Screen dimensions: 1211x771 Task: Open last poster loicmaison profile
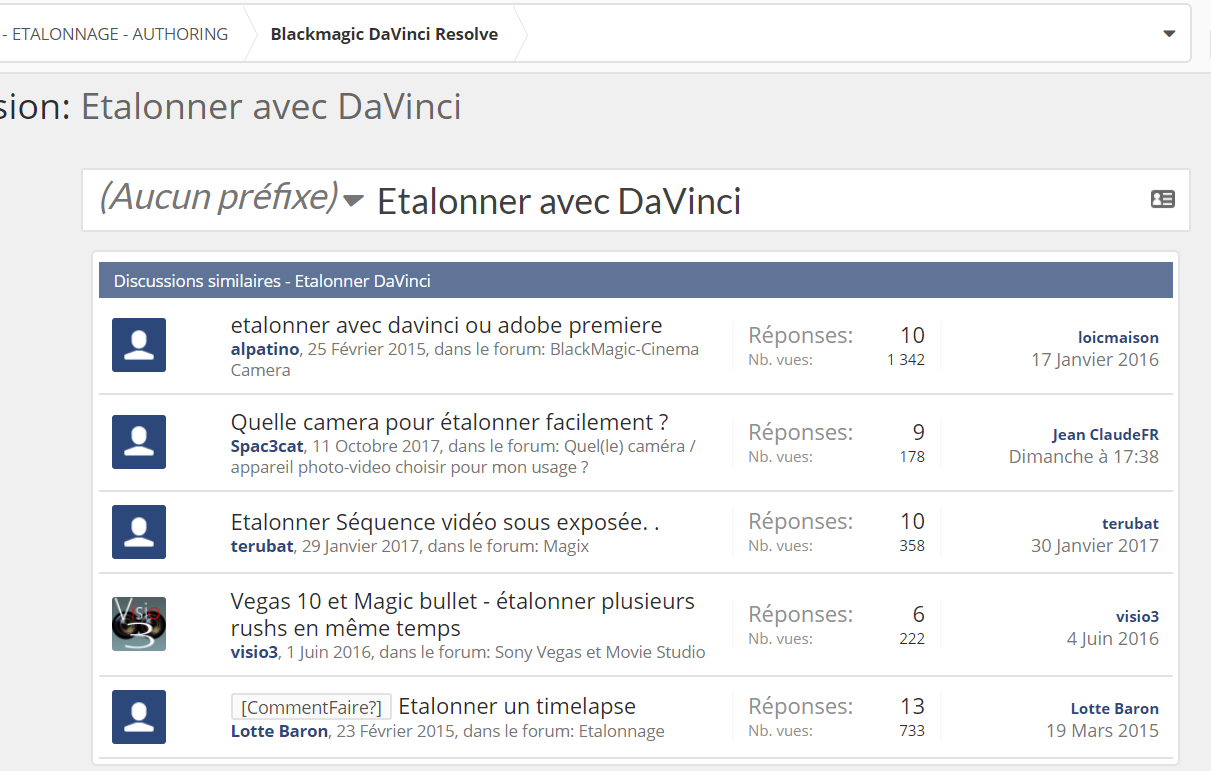point(1118,337)
